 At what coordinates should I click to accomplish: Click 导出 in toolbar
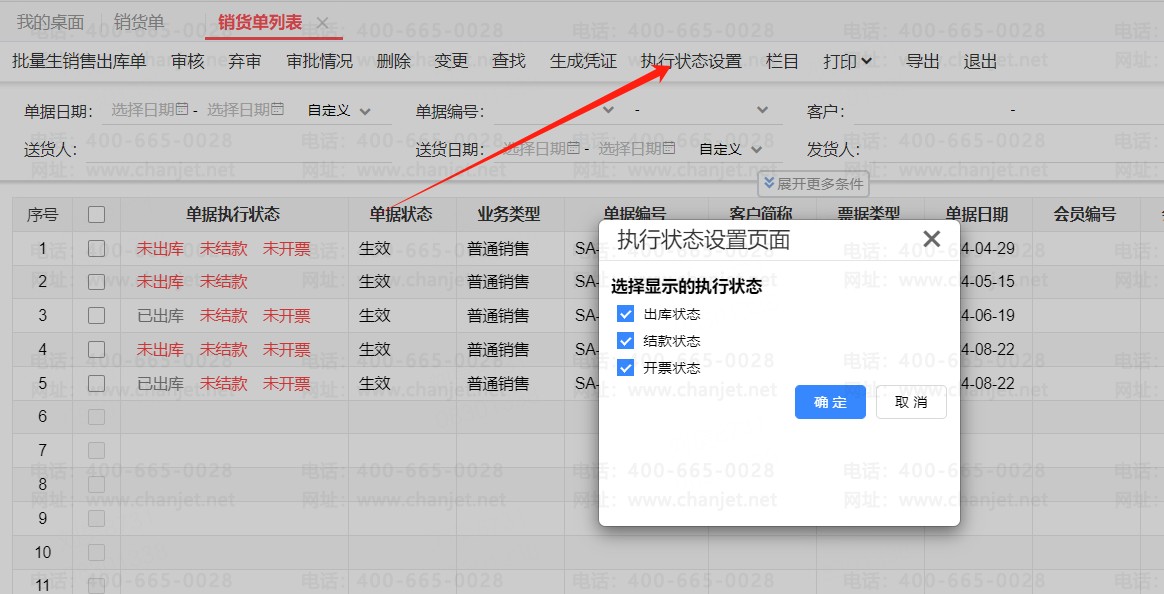coord(923,62)
